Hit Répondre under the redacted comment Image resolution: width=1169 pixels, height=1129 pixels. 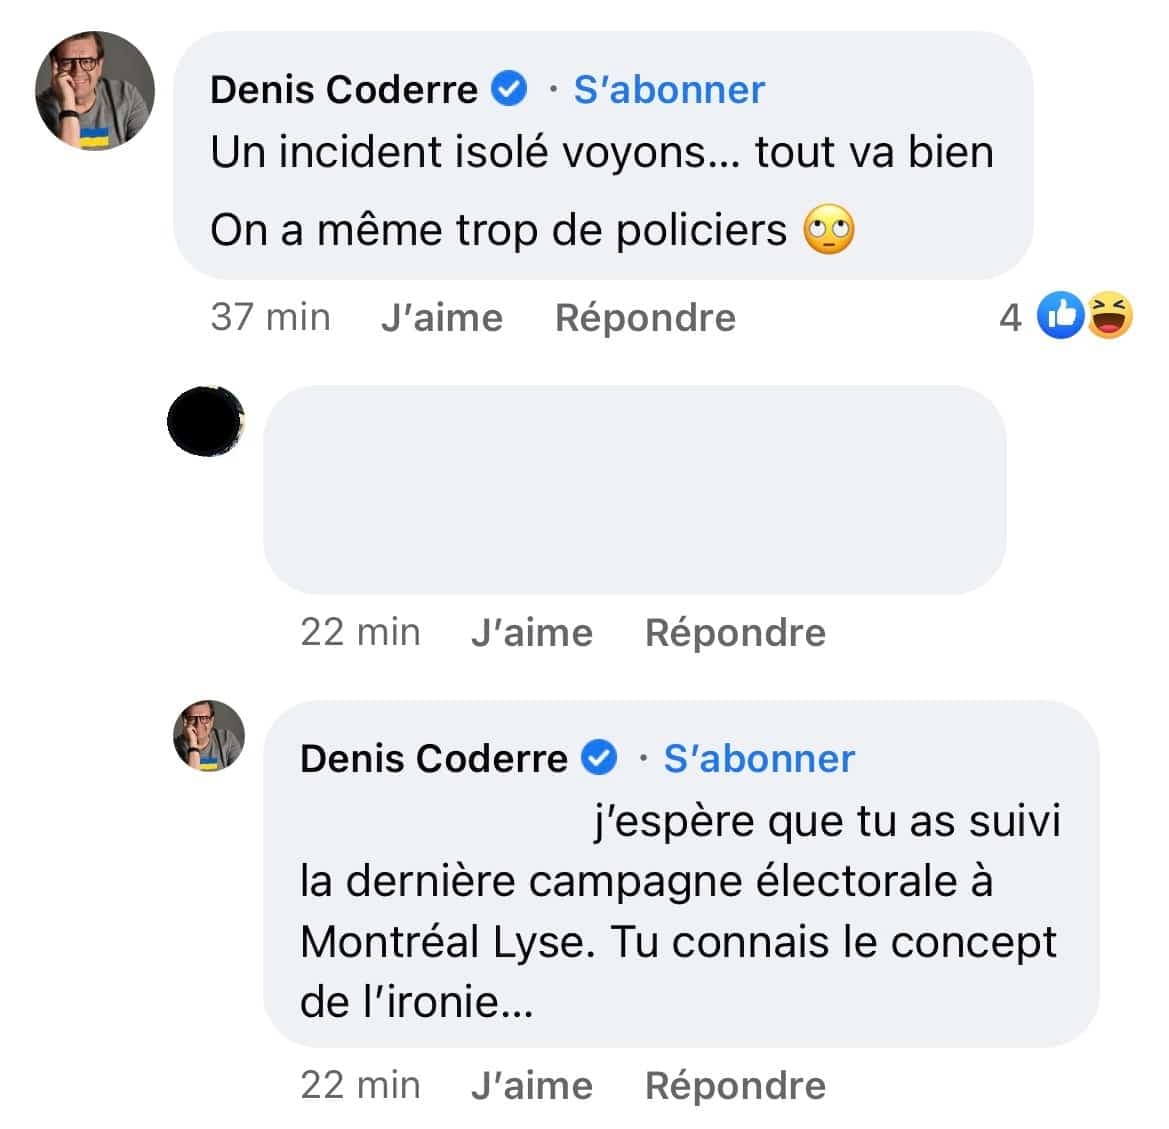coord(735,633)
